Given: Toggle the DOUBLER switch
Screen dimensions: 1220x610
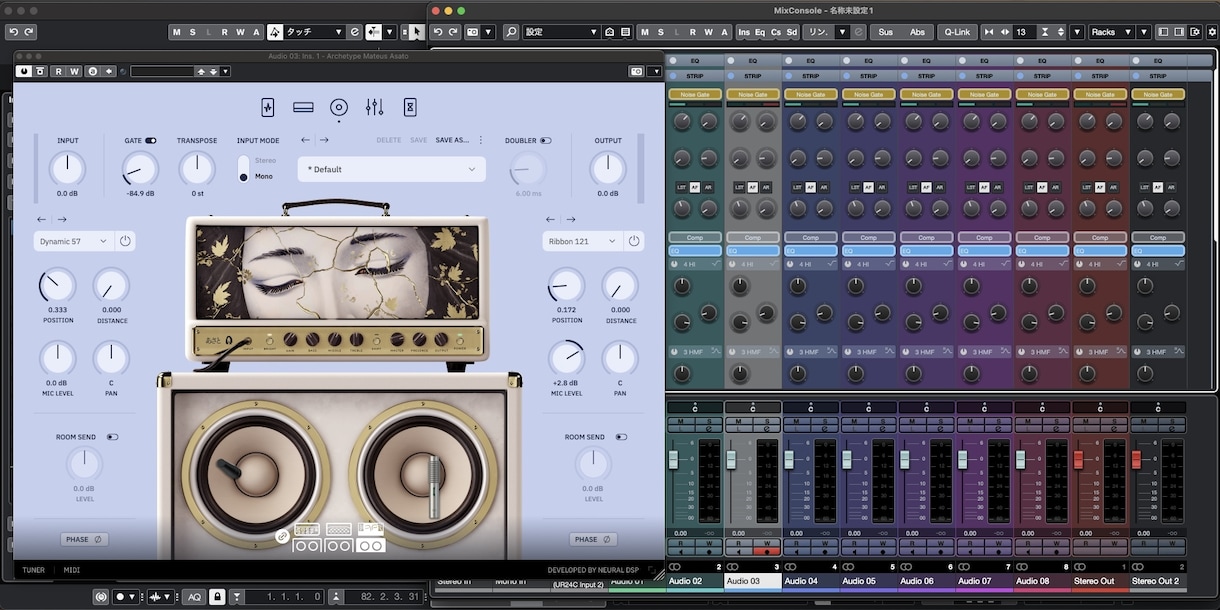Looking at the screenshot, I should (545, 141).
